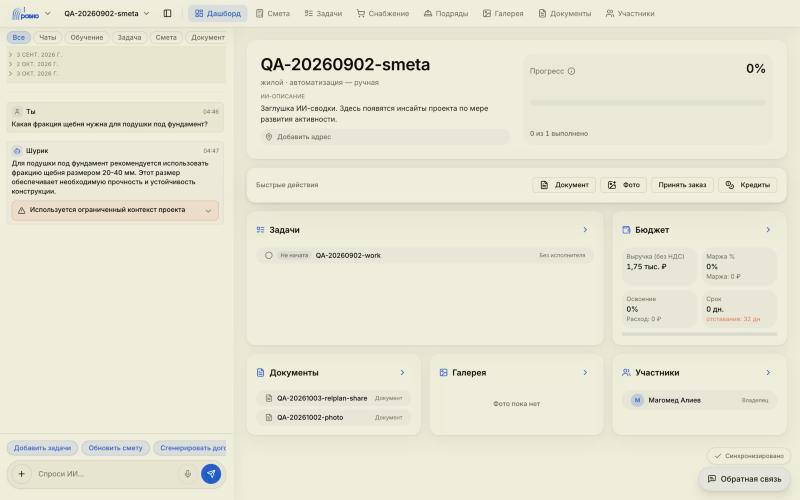The width and height of the screenshot is (800, 500).
Task: Expand the 3 сент. 2026 г. chat group
Action: [35, 55]
